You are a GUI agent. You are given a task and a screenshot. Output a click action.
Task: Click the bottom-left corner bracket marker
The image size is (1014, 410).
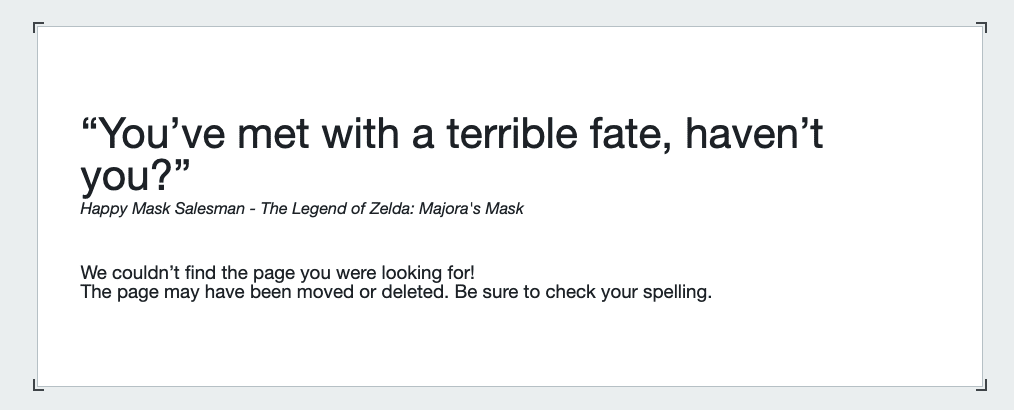click(x=38, y=385)
